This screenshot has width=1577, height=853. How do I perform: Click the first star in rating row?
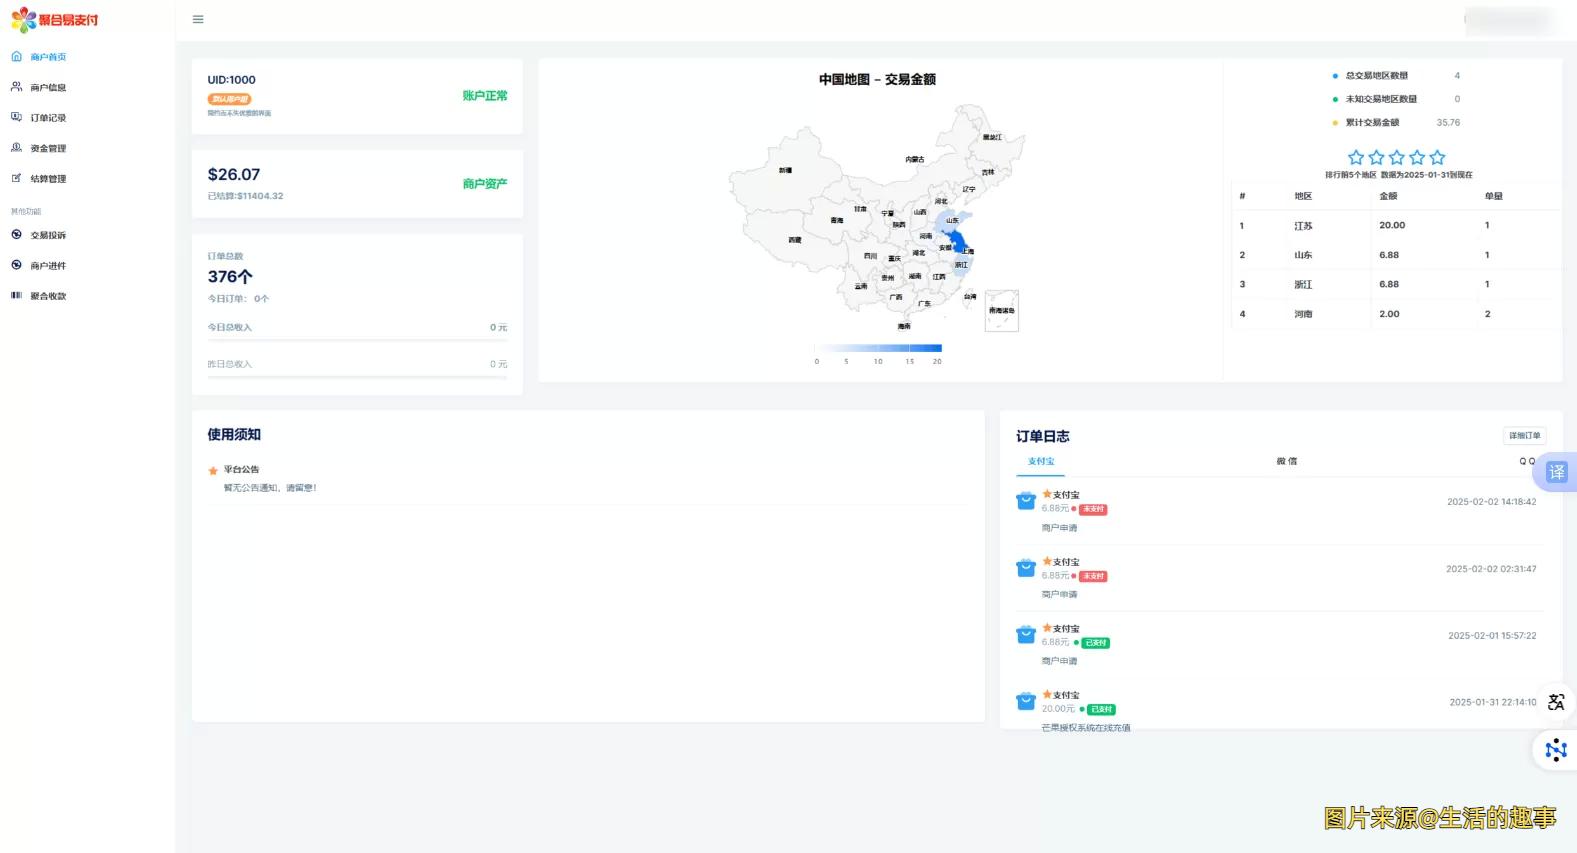1355,157
